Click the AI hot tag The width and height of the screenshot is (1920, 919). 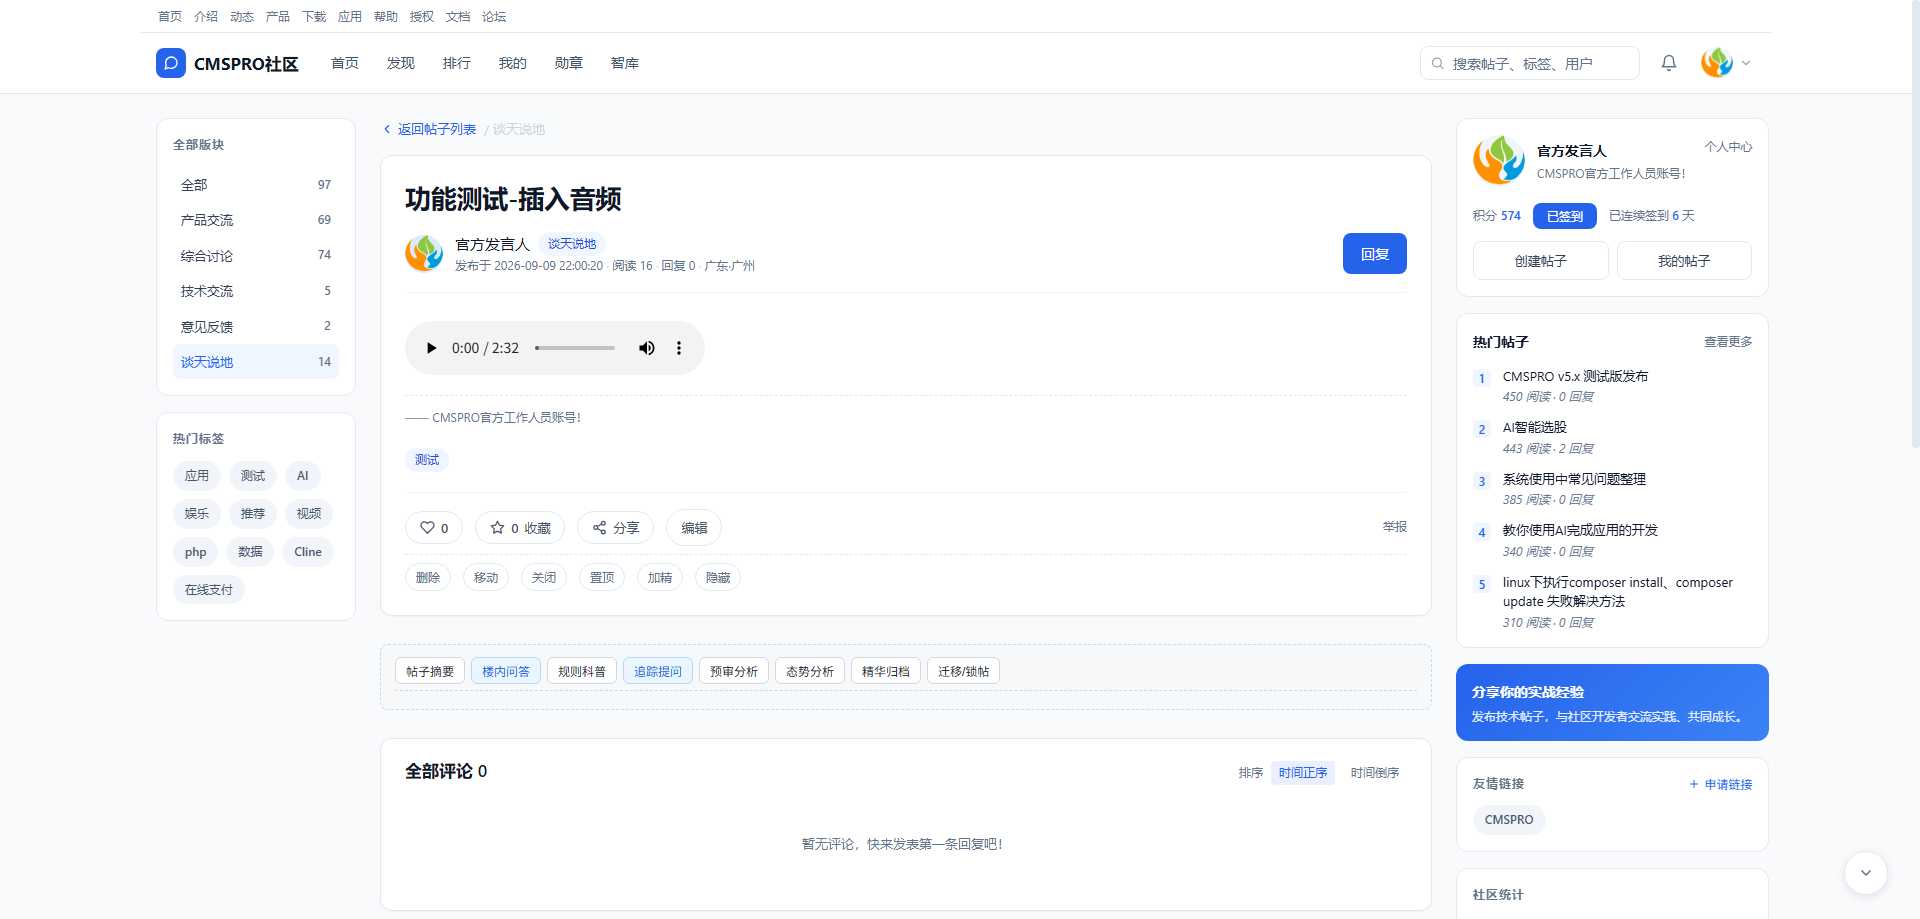tap(303, 476)
